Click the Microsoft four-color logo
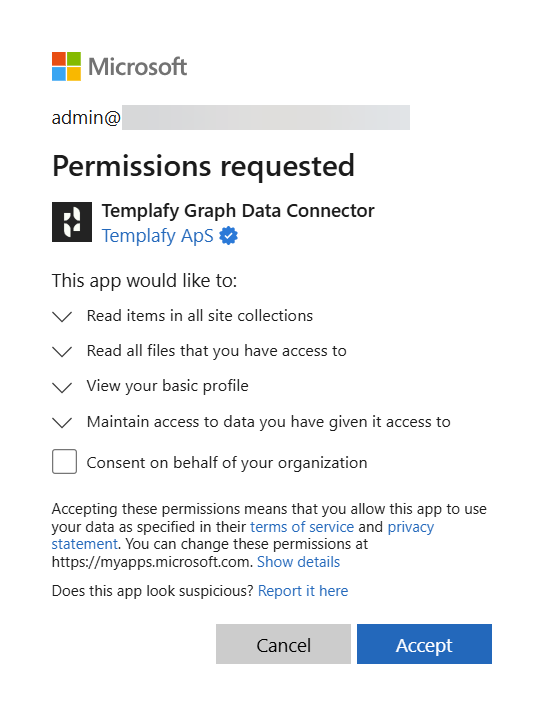Viewport: 545px width, 718px height. coord(66,66)
